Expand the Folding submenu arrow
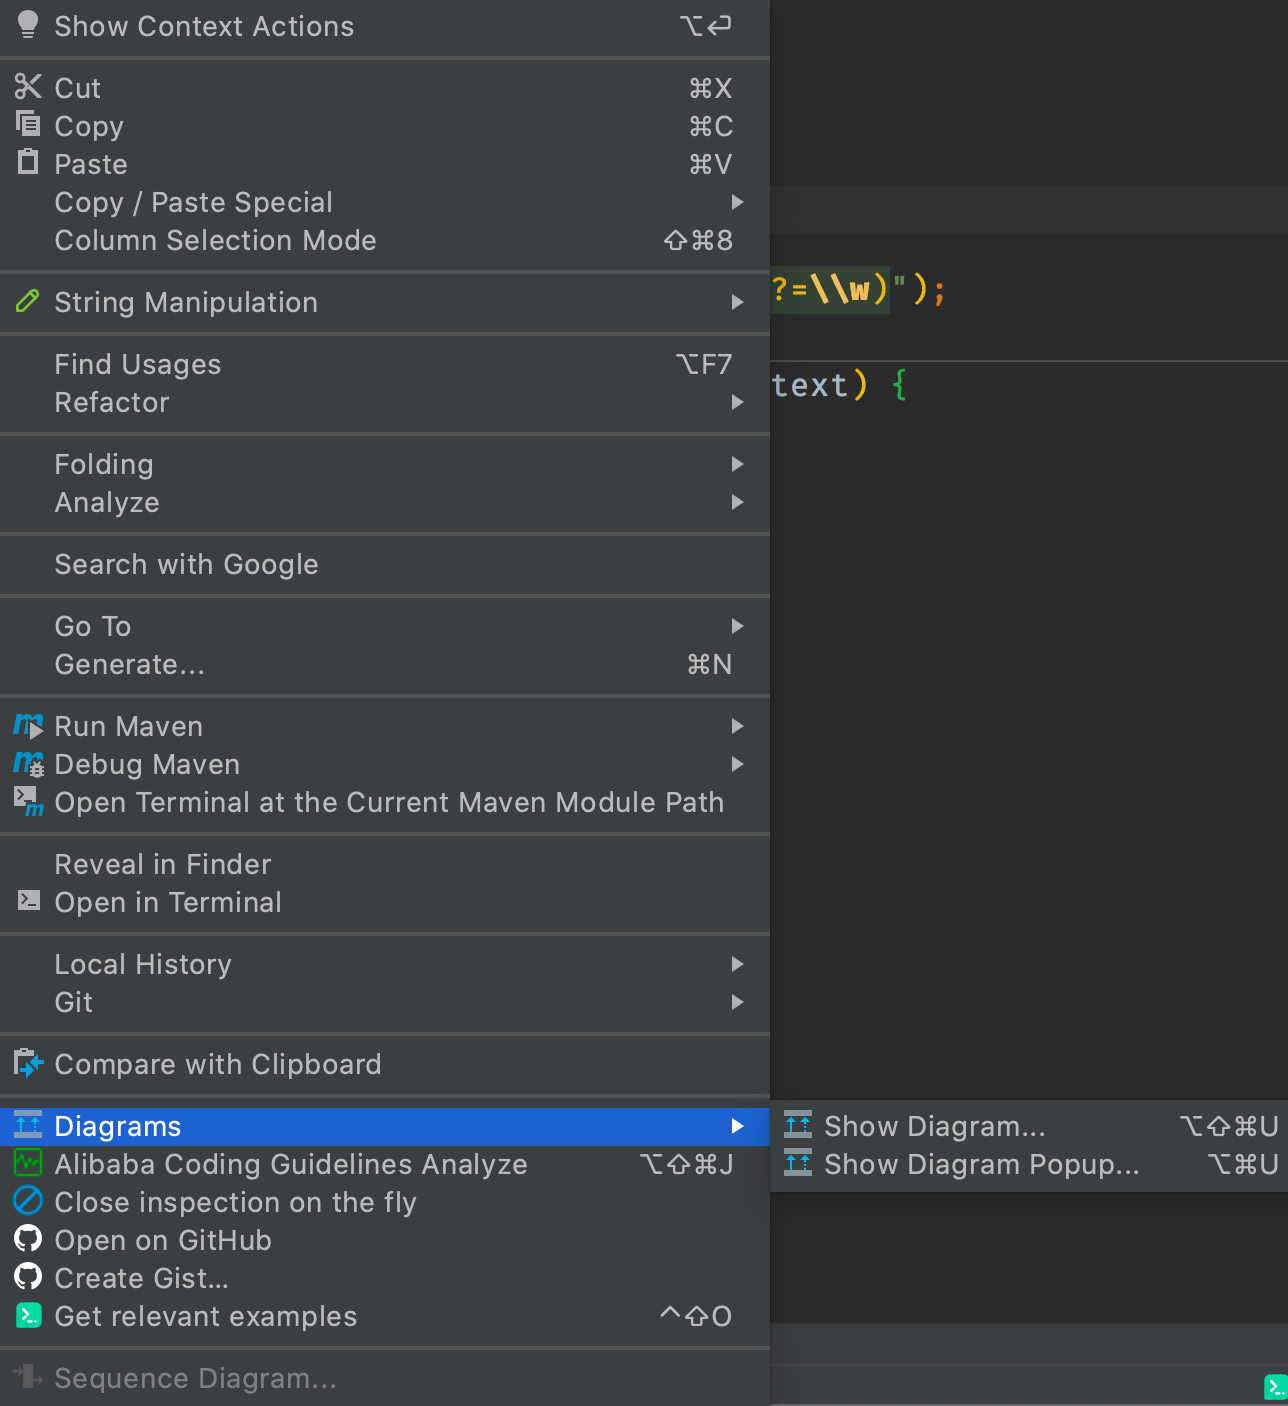Image resolution: width=1288 pixels, height=1406 pixels. tap(737, 464)
